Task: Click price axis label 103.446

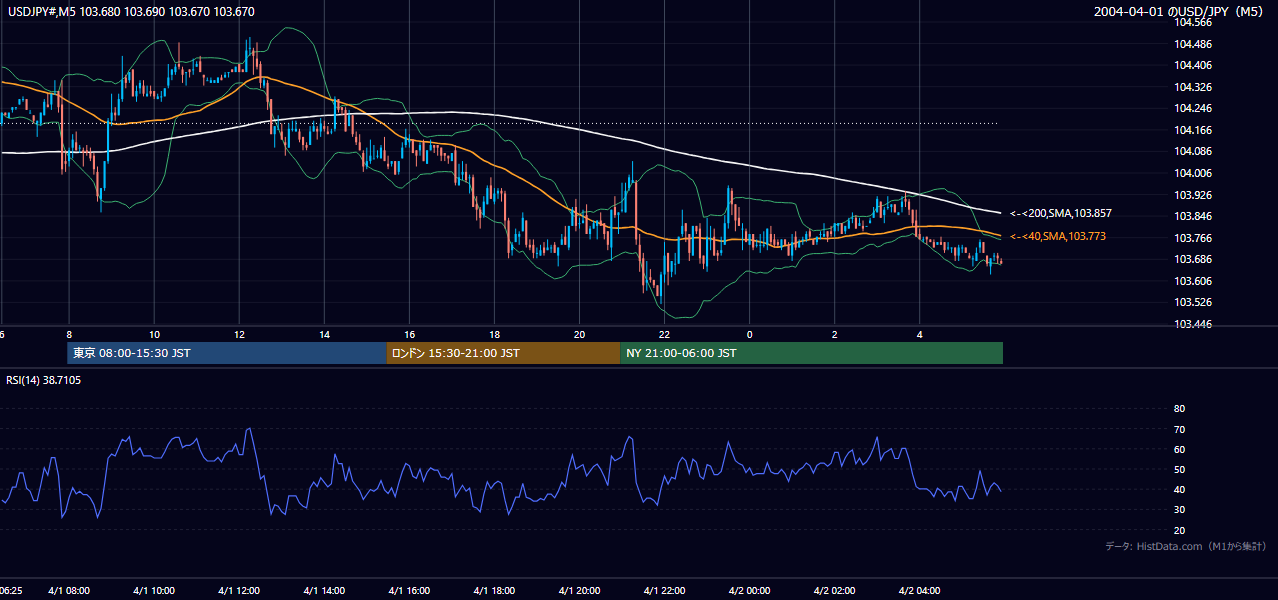Action: coord(1192,324)
